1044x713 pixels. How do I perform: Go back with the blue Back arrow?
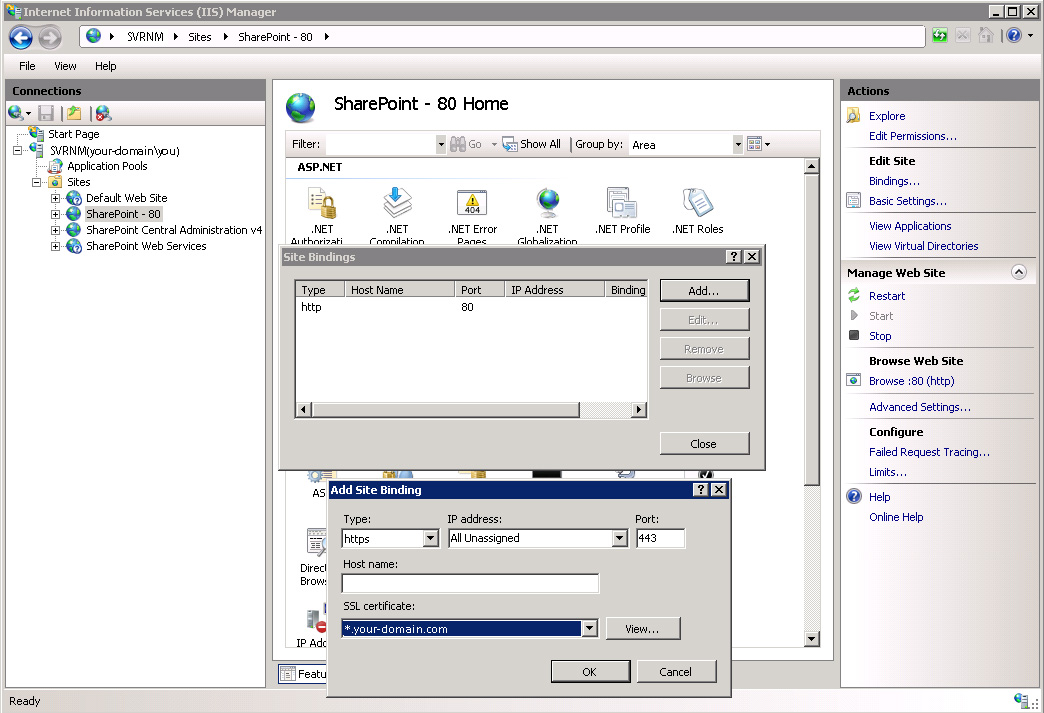(21, 37)
